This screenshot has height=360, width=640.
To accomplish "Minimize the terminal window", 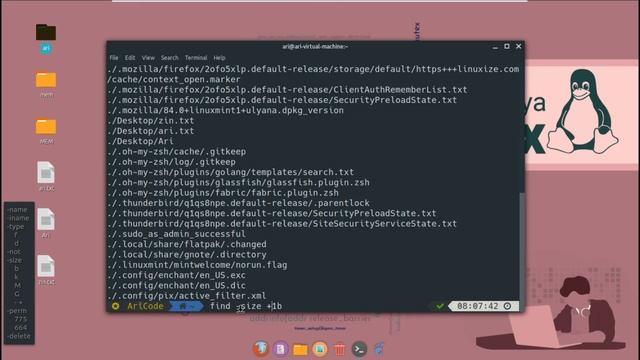I will [x=495, y=47].
